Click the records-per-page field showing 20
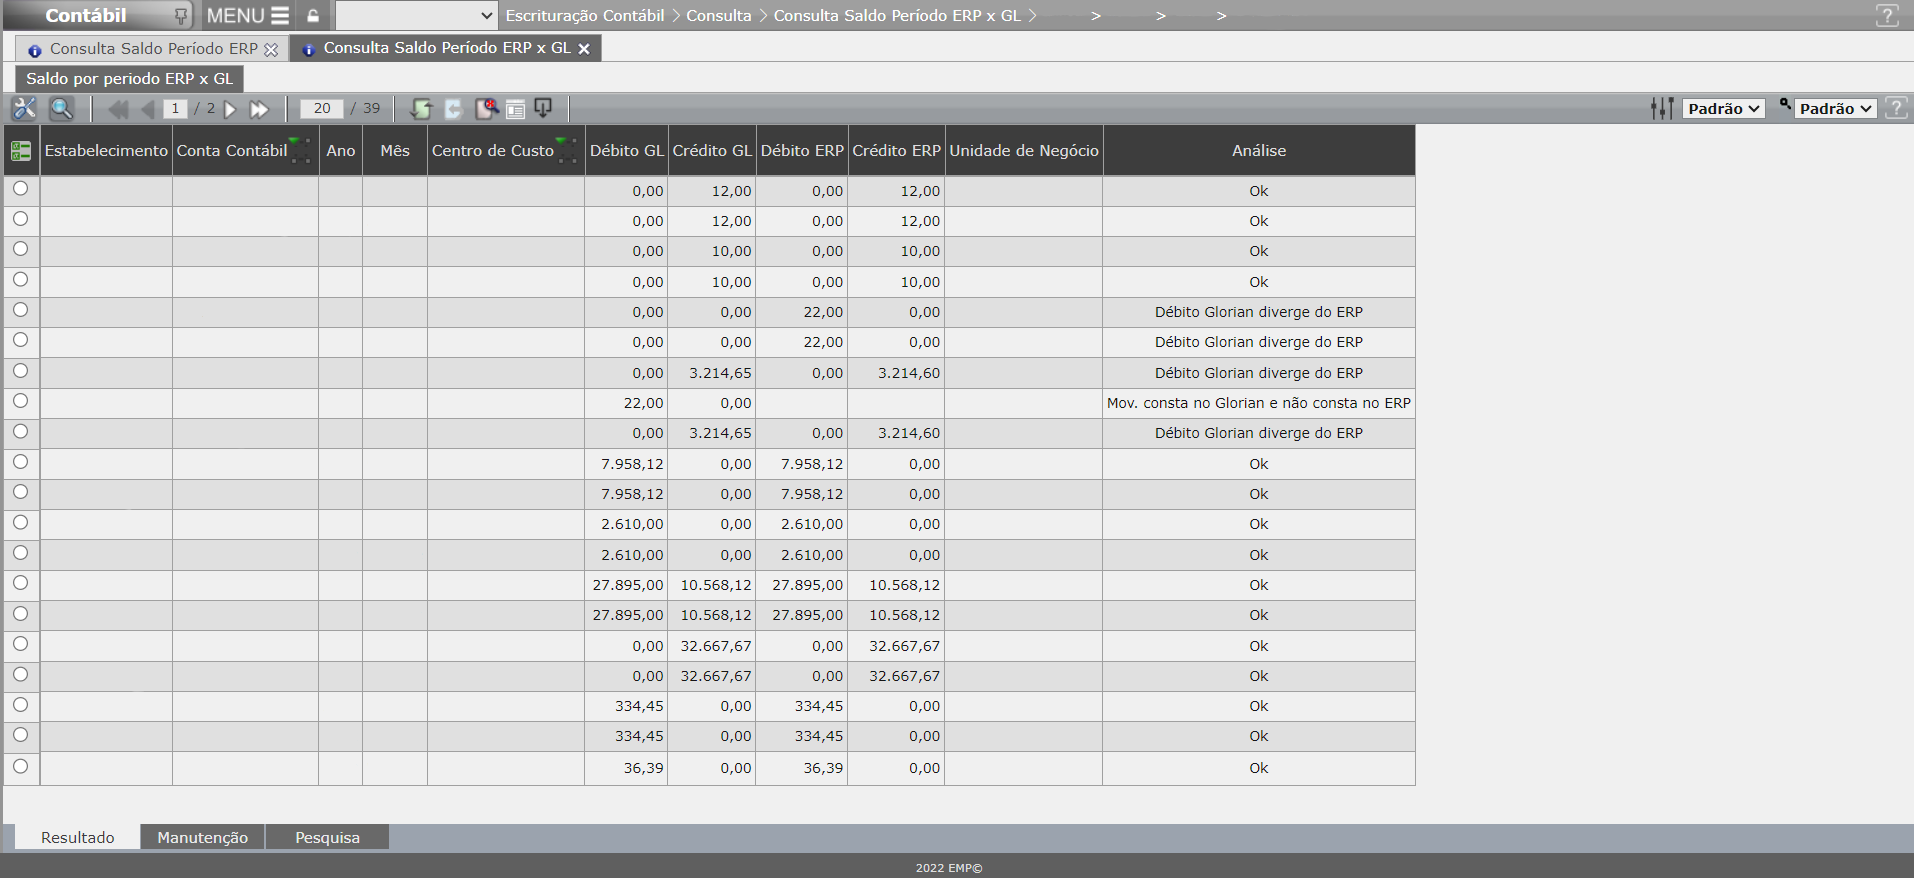Image resolution: width=1914 pixels, height=878 pixels. [x=321, y=109]
